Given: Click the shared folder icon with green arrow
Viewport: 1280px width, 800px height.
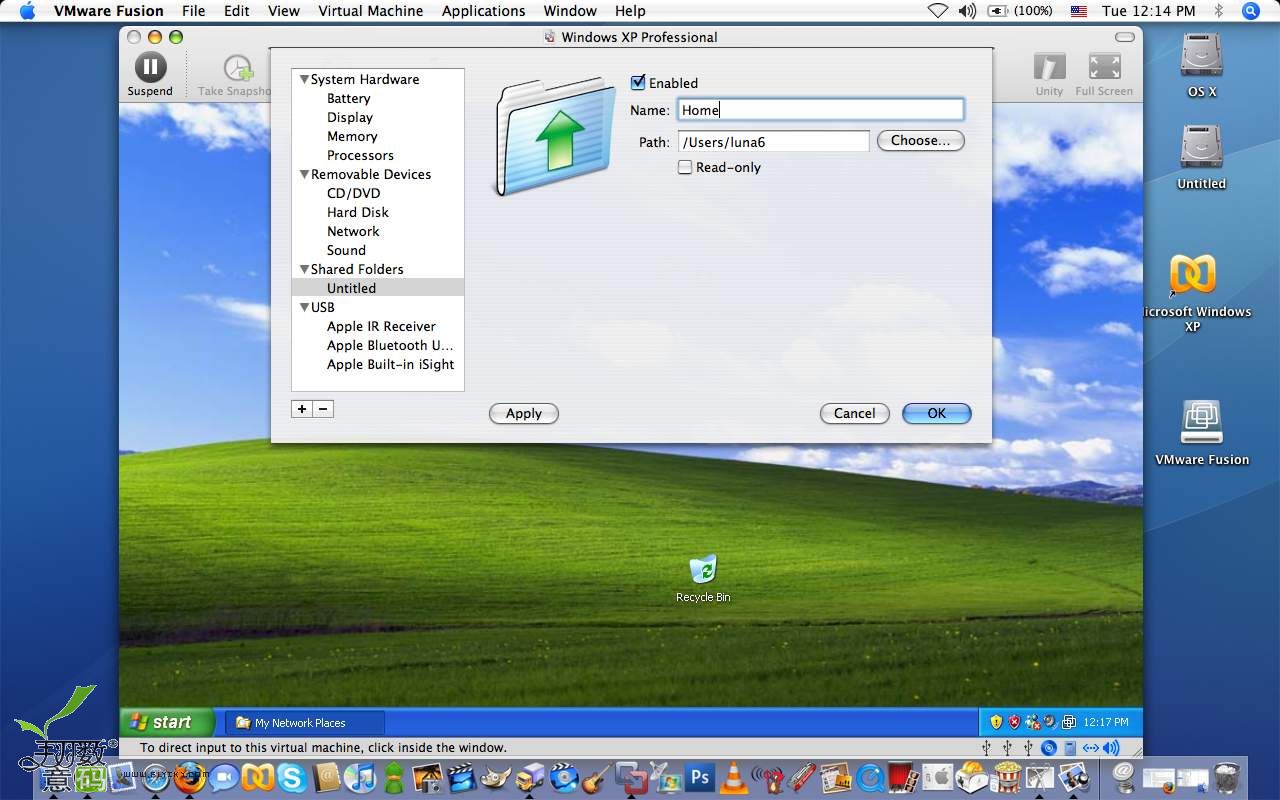Looking at the screenshot, I should click(x=556, y=137).
